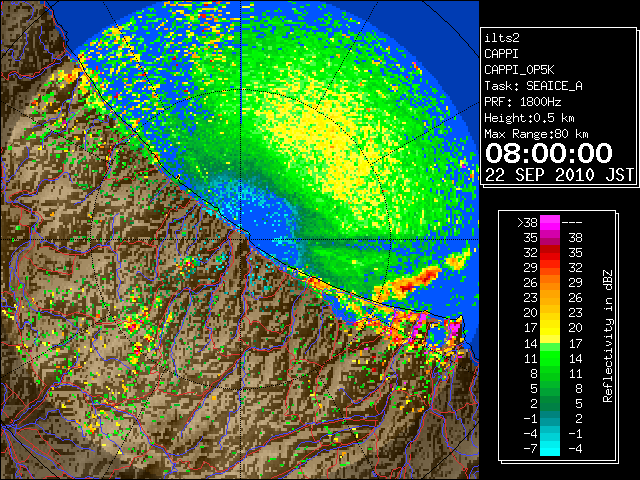Click the '22 SEP 2010 JST' date
Viewport: 640px width, 480px height.
(559, 175)
